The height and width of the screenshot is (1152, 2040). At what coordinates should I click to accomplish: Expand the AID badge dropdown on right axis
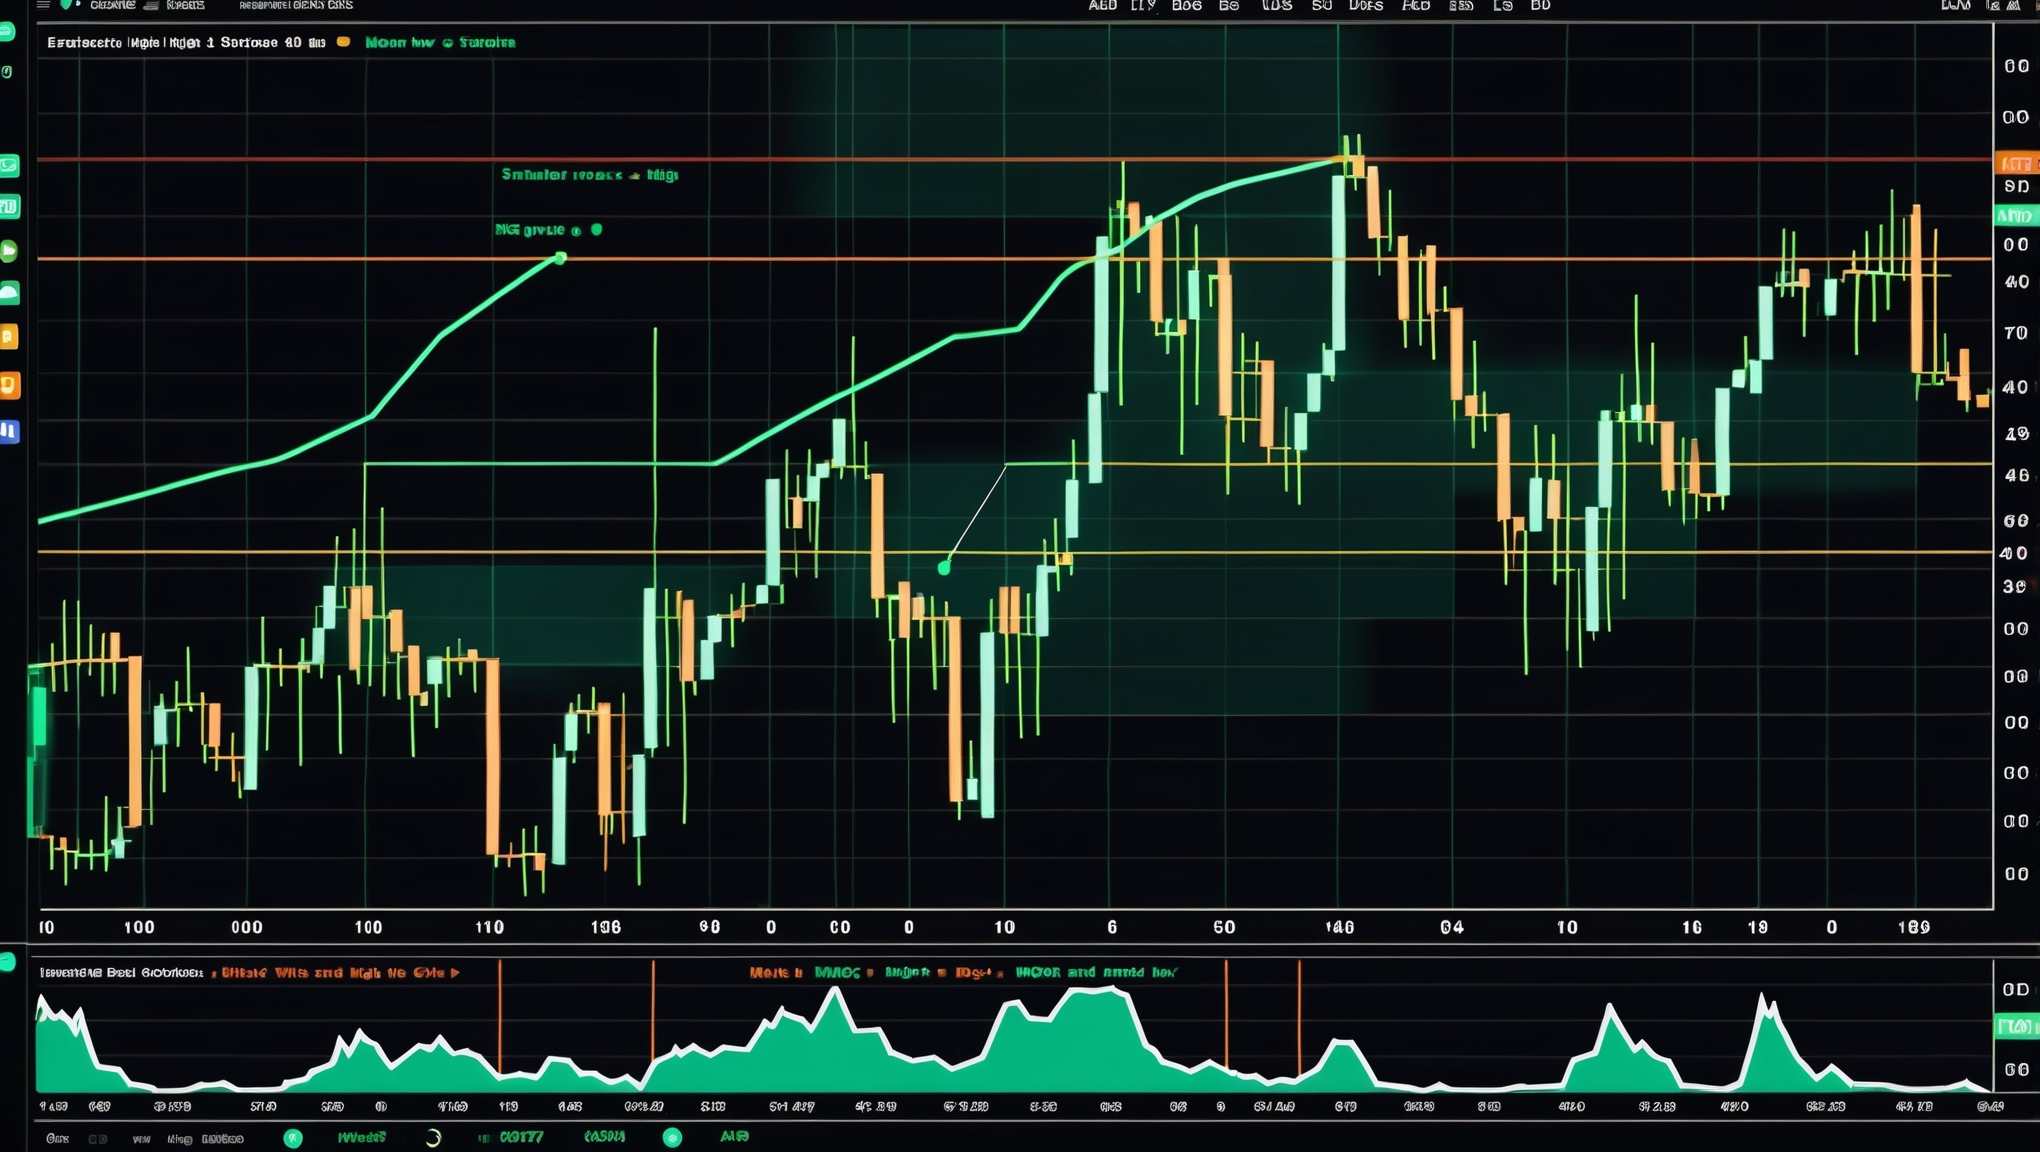pyautogui.click(x=2016, y=215)
